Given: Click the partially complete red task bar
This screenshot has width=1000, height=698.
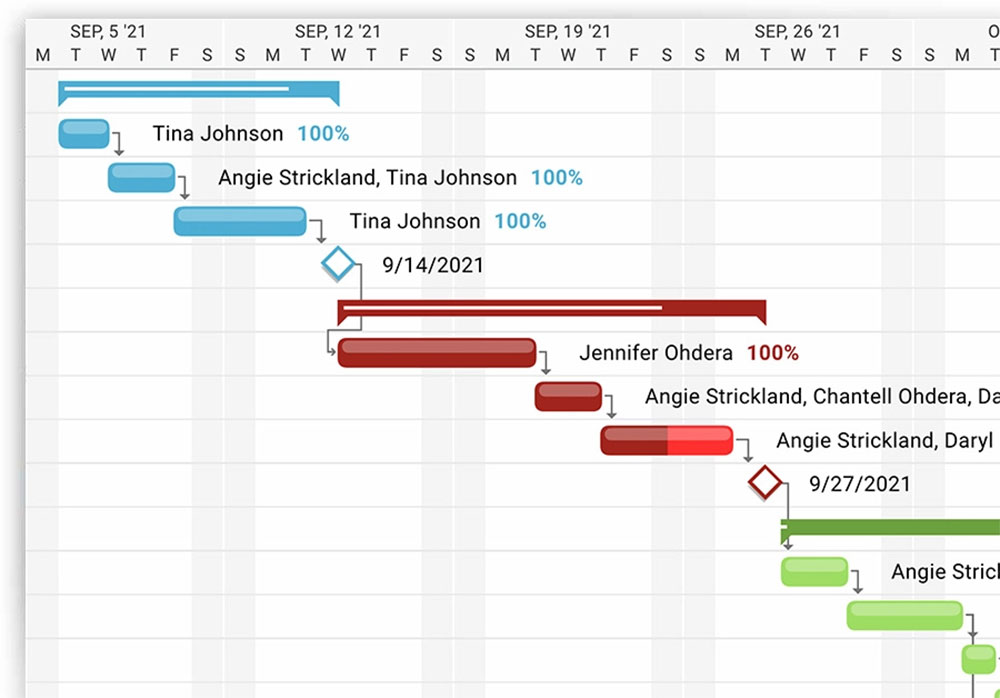Looking at the screenshot, I should tap(666, 440).
